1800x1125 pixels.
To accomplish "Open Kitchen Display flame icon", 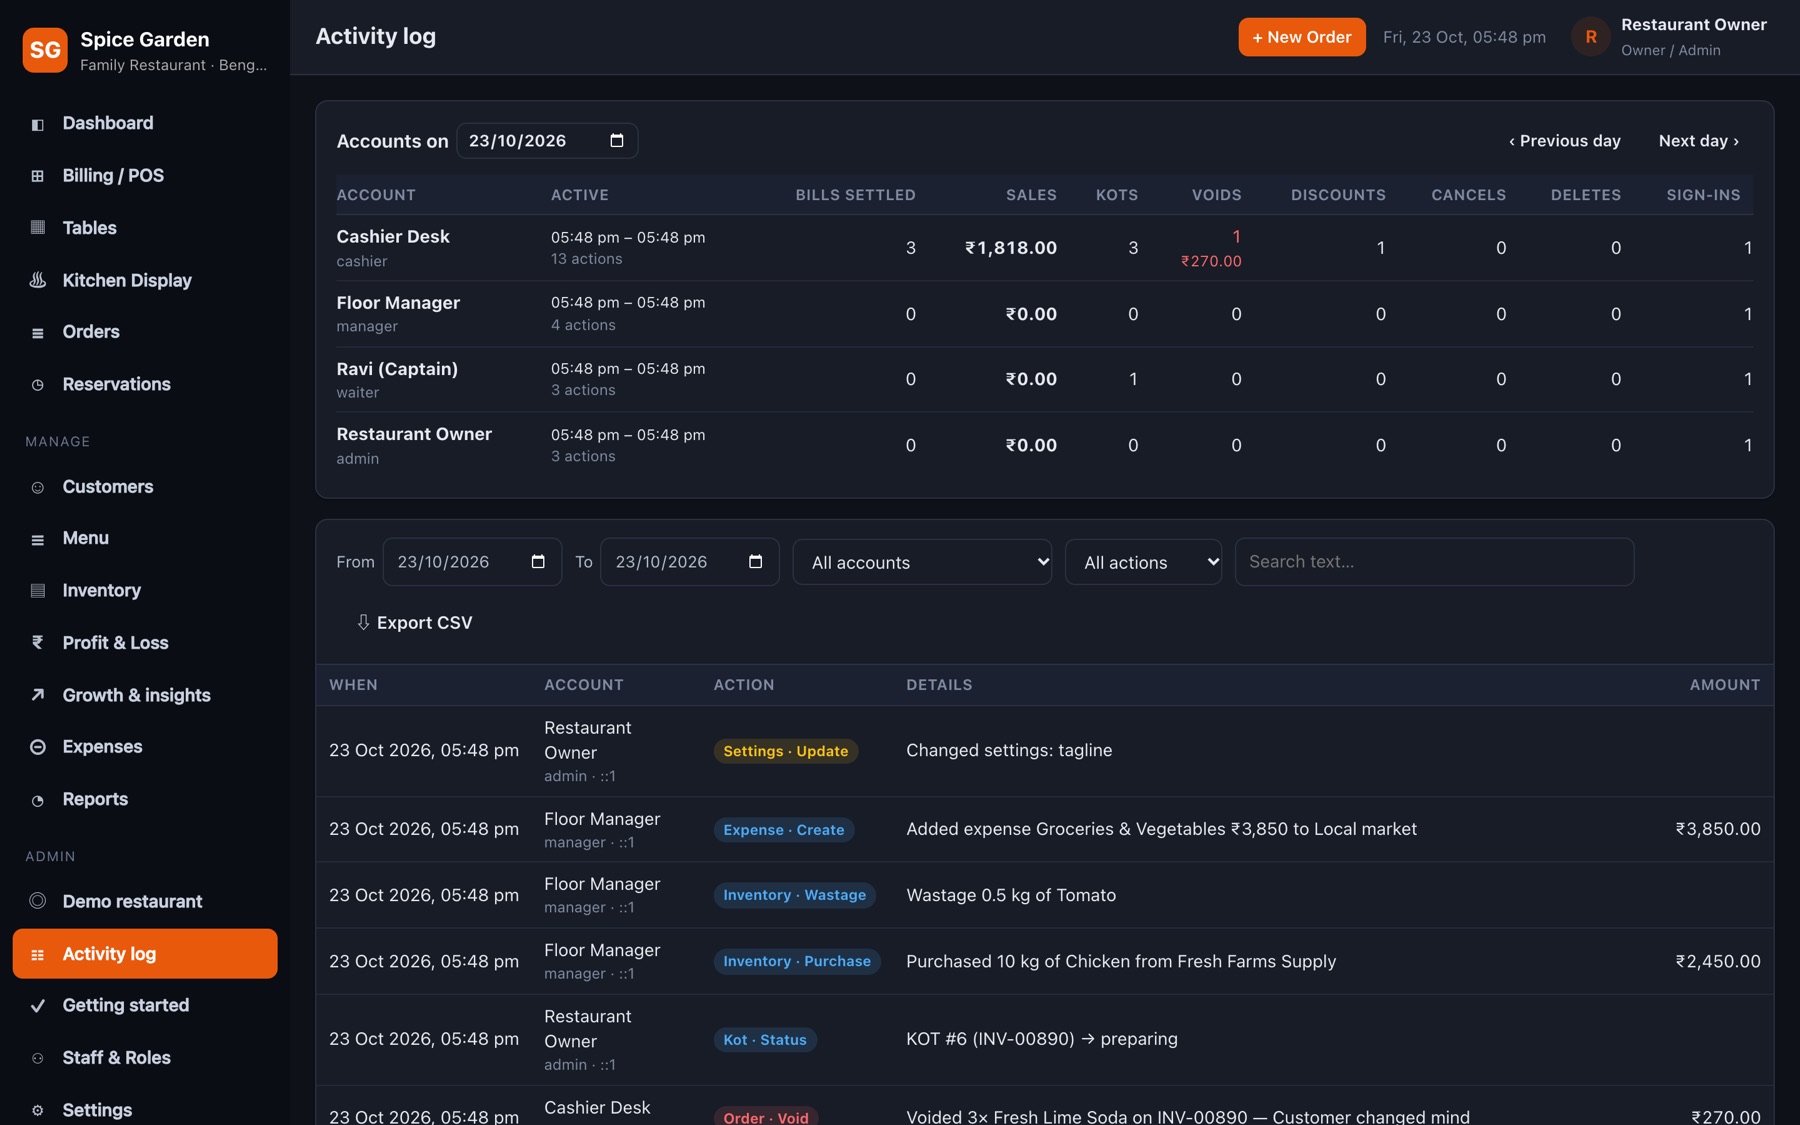I will [x=38, y=281].
